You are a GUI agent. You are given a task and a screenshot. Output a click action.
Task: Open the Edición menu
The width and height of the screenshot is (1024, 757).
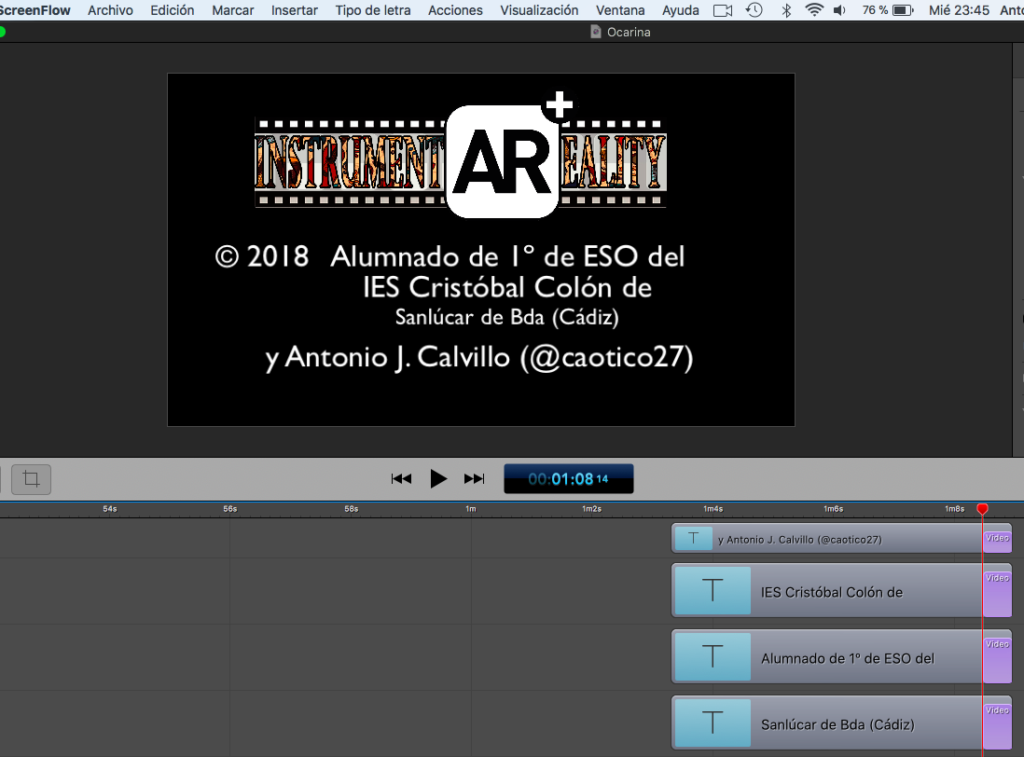[x=172, y=10]
